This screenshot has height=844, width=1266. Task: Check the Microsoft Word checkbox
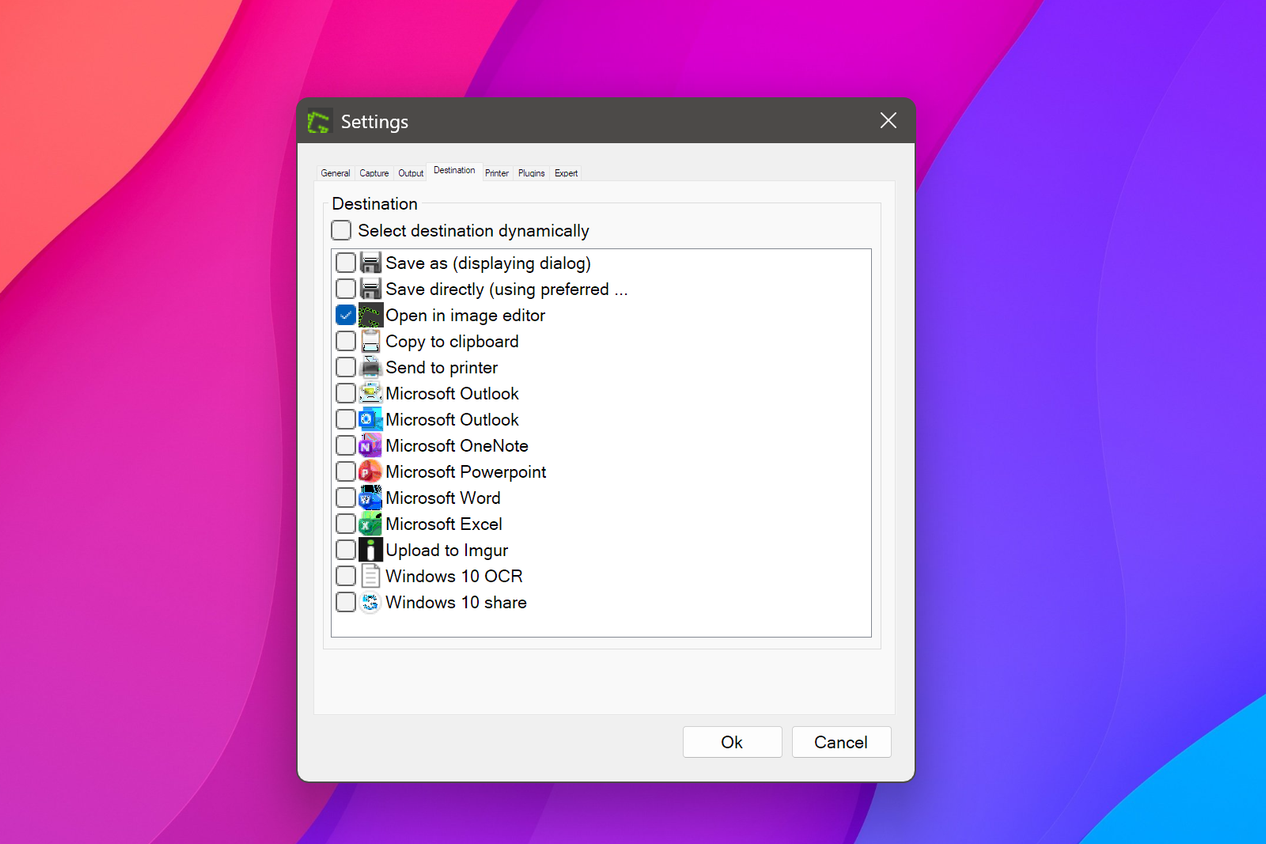(346, 497)
